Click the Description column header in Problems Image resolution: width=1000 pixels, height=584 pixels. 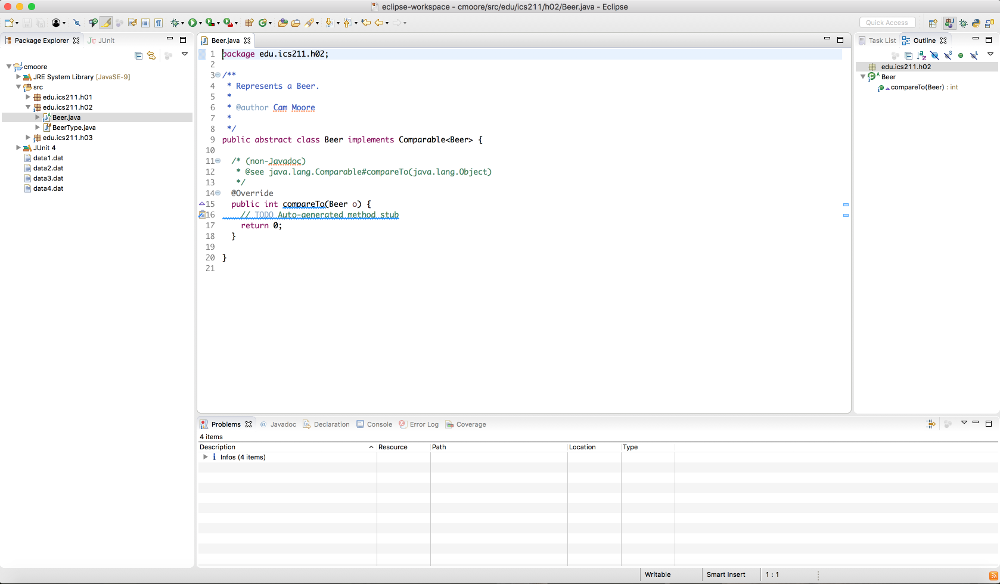tap(218, 447)
